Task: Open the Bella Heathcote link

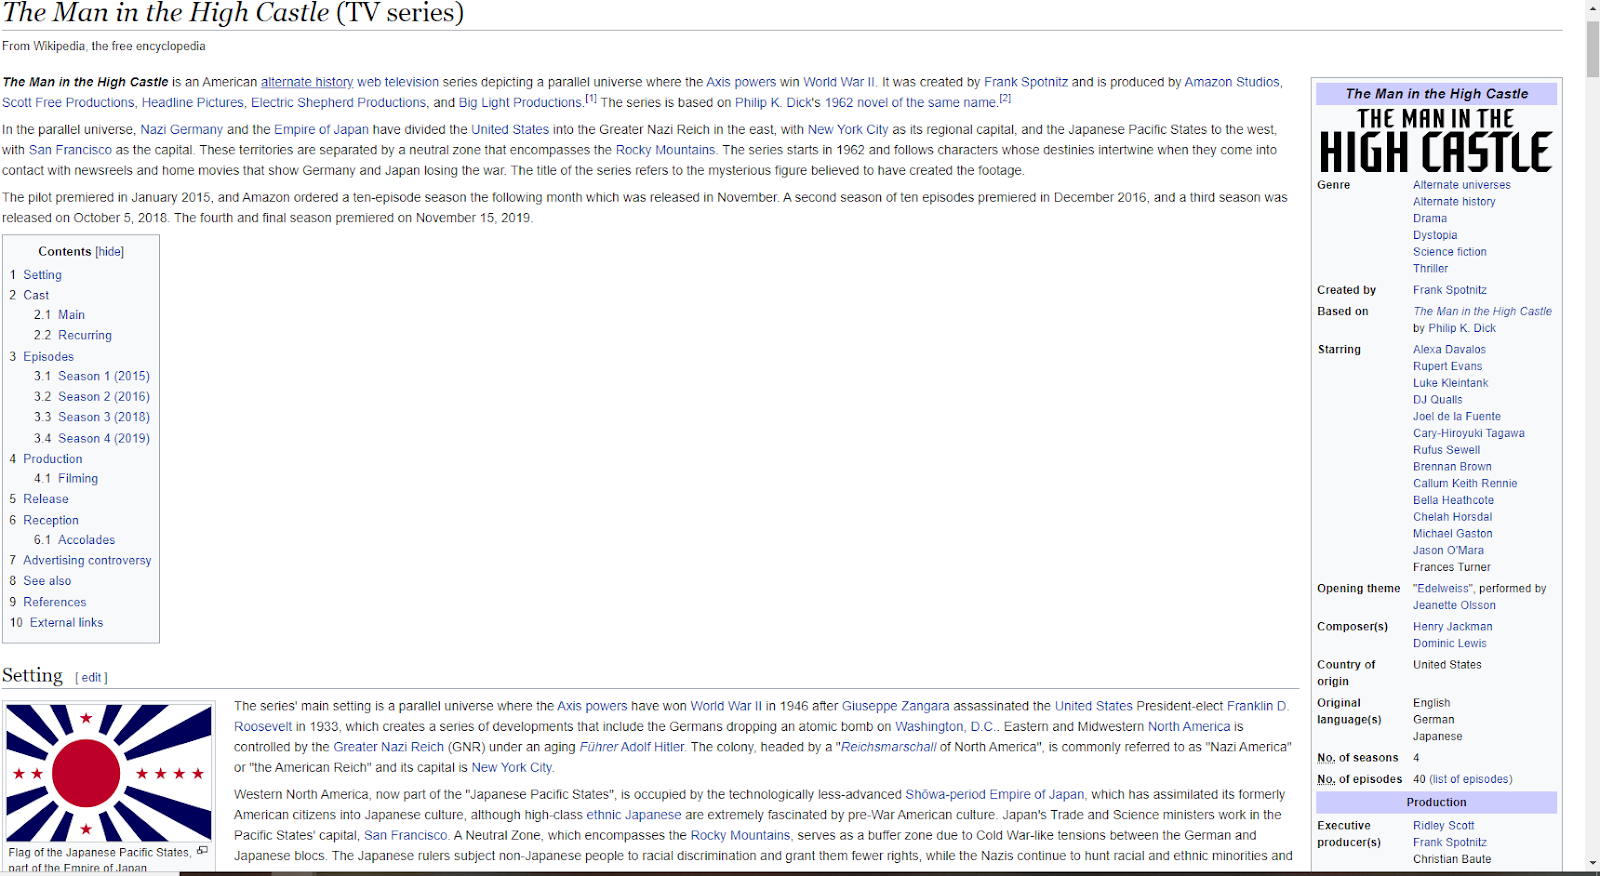Action: tap(1453, 501)
